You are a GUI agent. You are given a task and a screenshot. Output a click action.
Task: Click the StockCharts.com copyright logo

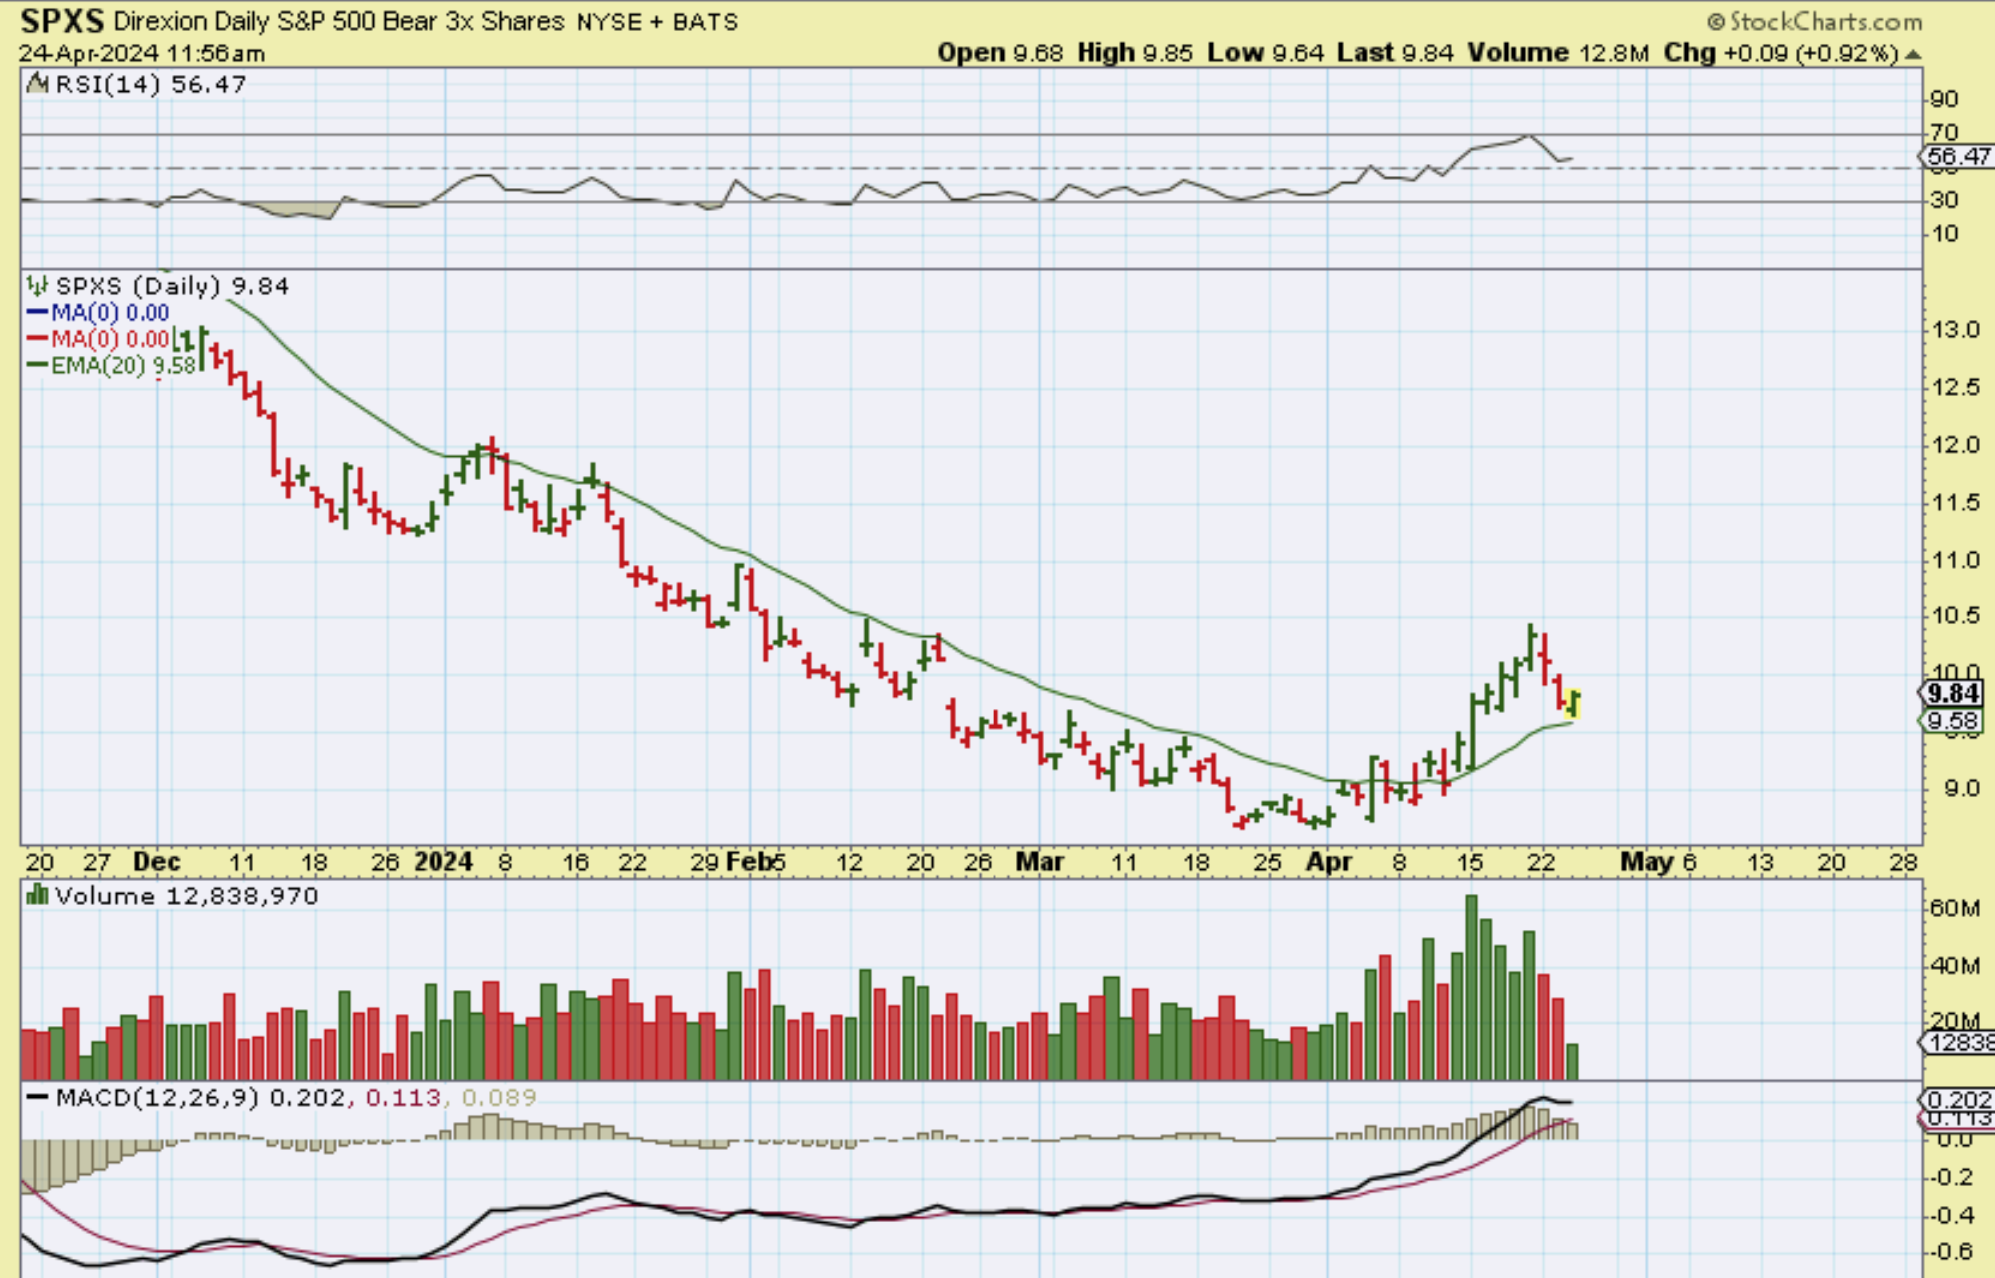click(1813, 21)
